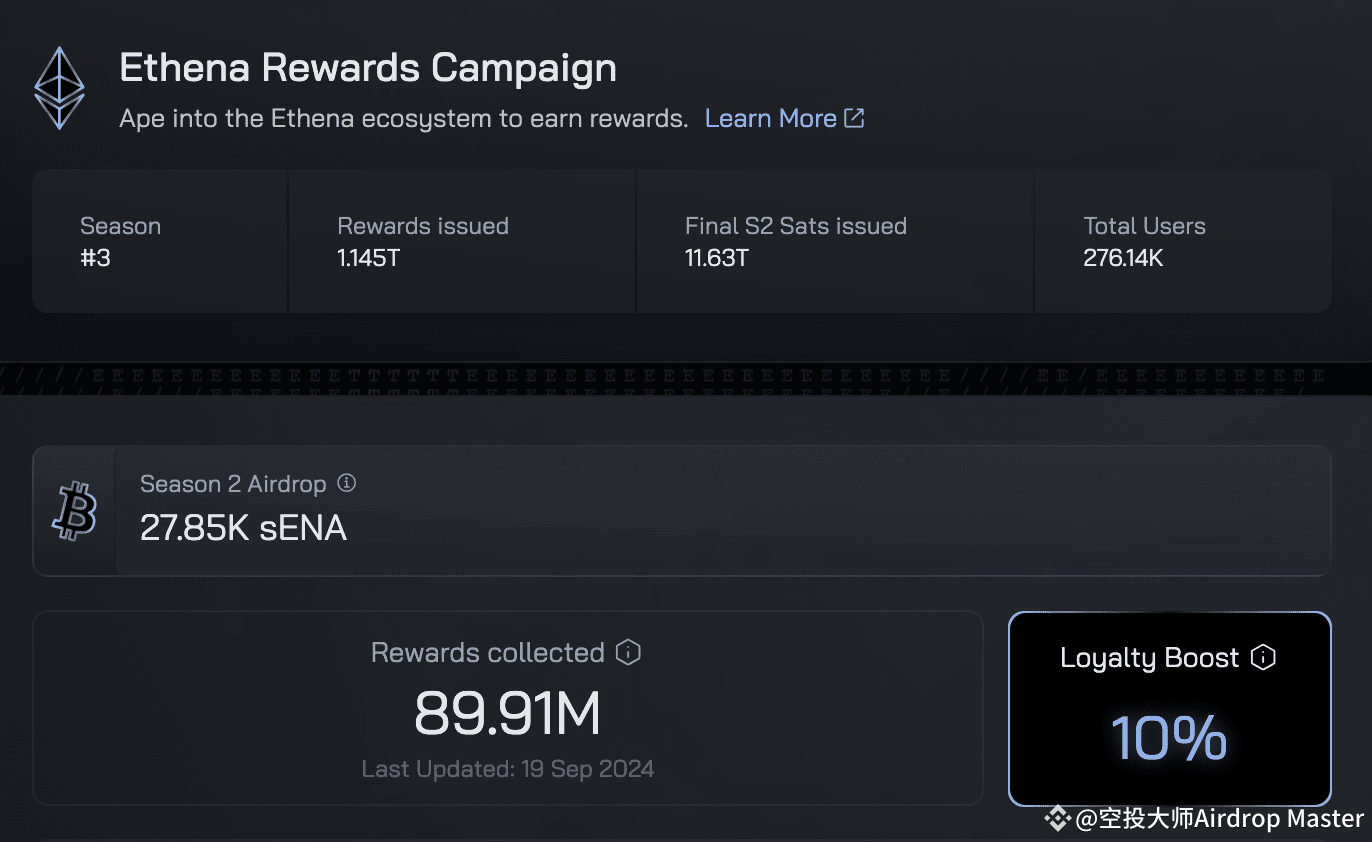This screenshot has width=1372, height=842.
Task: Select the Total Users 276.14K card
Action: pos(1183,241)
